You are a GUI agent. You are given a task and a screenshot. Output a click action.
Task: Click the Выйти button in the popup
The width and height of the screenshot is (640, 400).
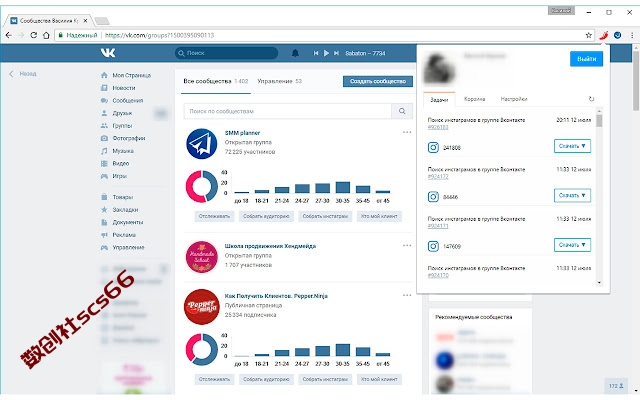[586, 59]
